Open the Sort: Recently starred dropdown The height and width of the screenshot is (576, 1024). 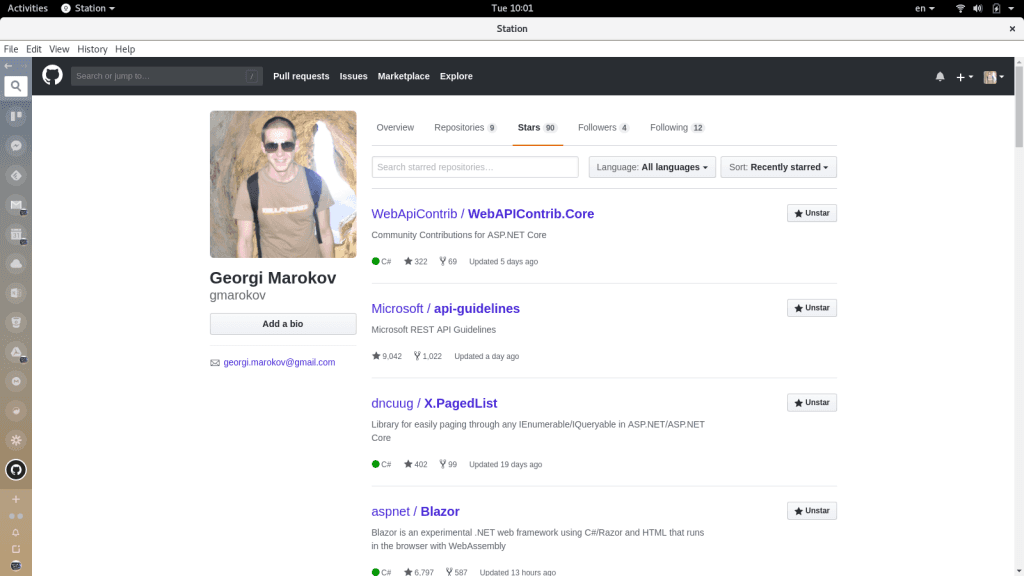pyautogui.click(x=778, y=167)
